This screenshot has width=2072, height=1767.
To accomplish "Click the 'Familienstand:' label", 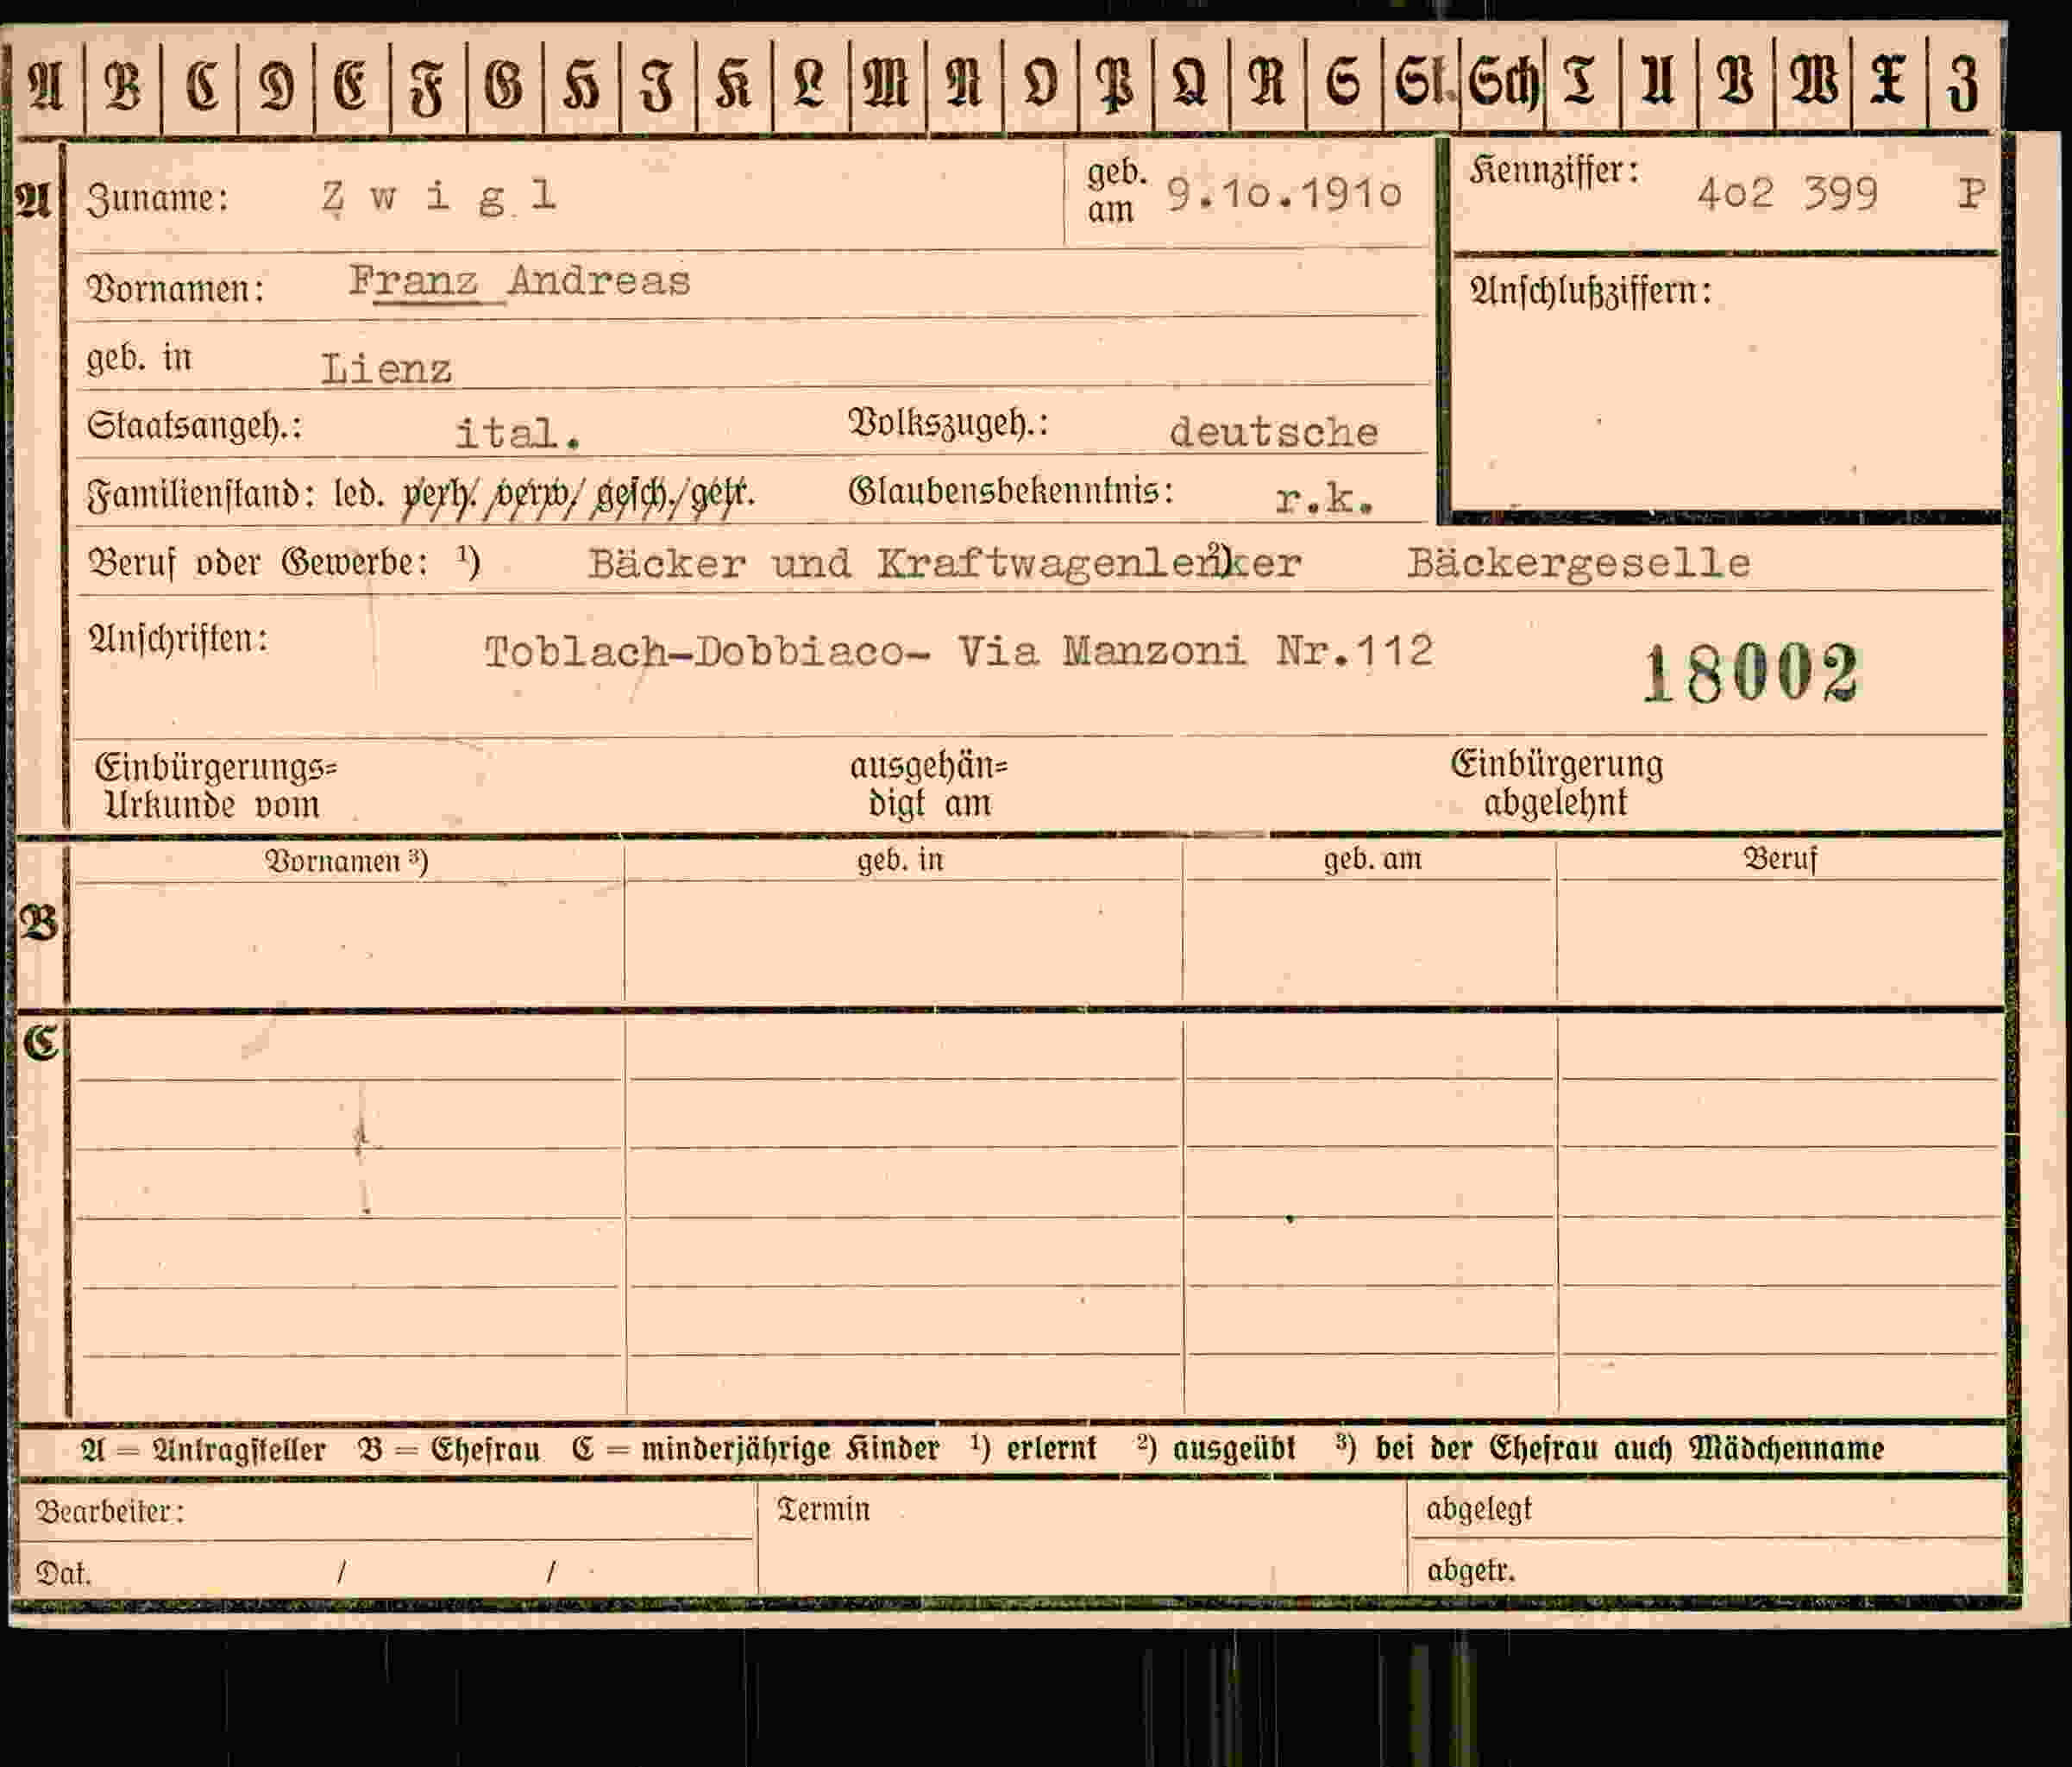I will (x=201, y=495).
